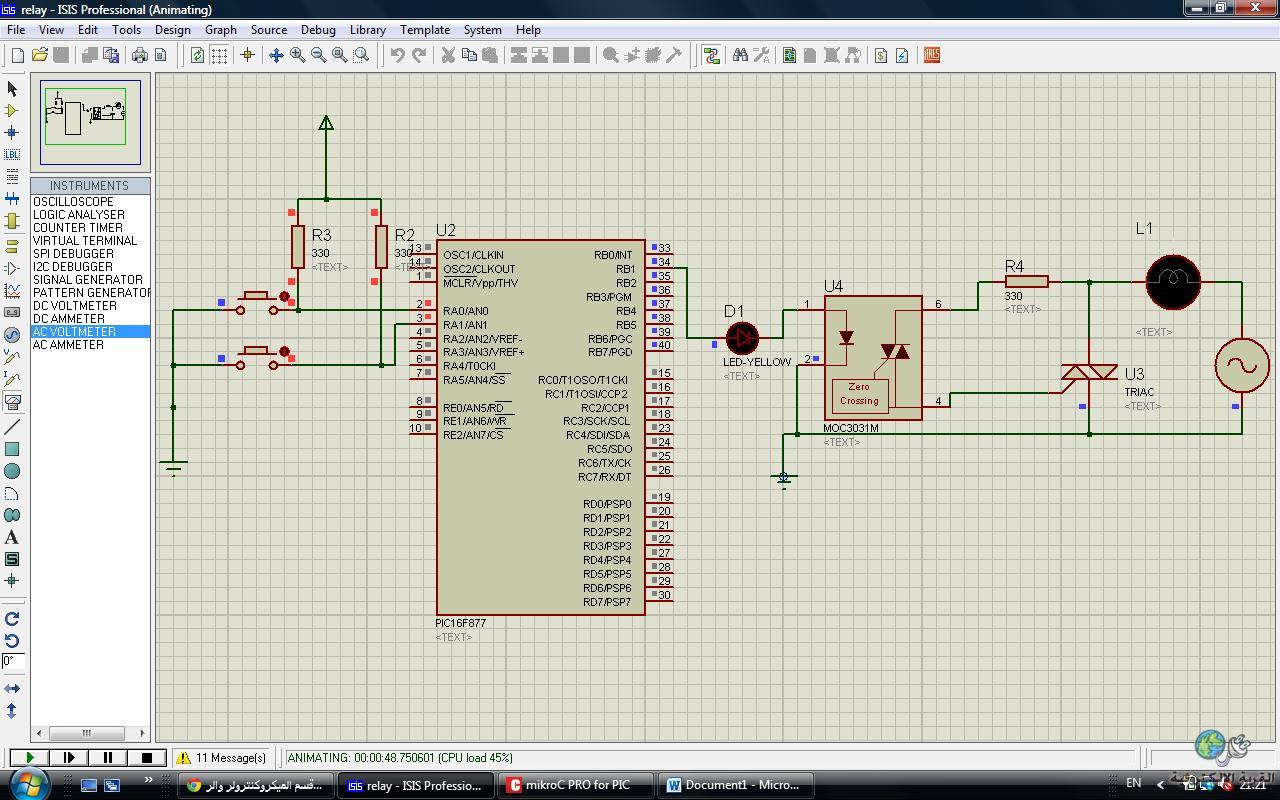
Task: Select the 2D line drawing tool
Action: point(12,427)
